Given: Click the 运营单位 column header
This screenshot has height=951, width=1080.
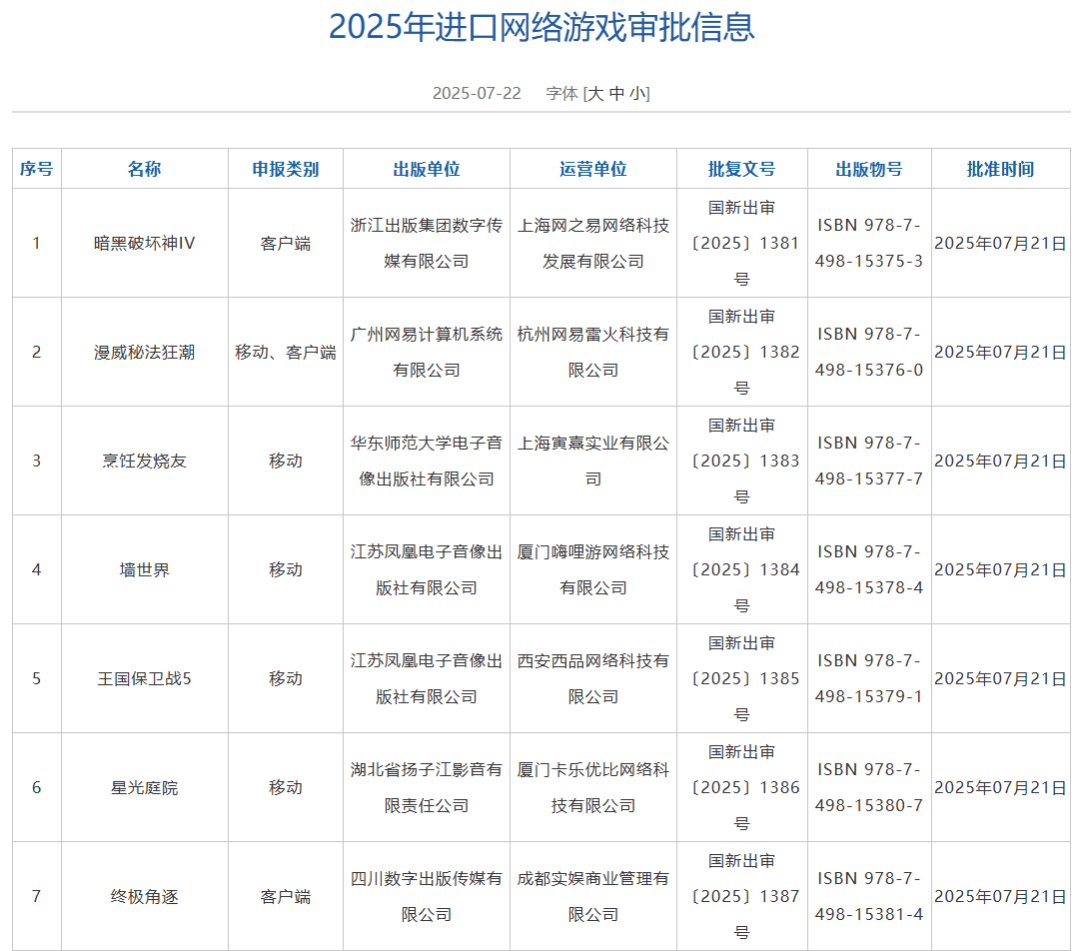Looking at the screenshot, I should pyautogui.click(x=593, y=169).
